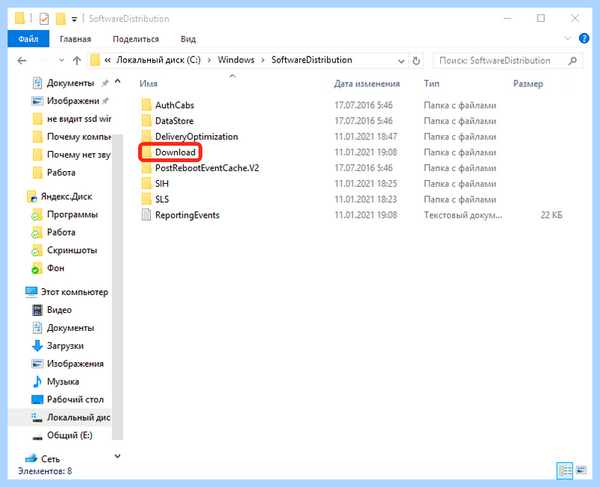Image resolution: width=600 pixels, height=487 pixels.
Task: Open the Программы folder under Яндекс.Диск
Action: coord(72,215)
